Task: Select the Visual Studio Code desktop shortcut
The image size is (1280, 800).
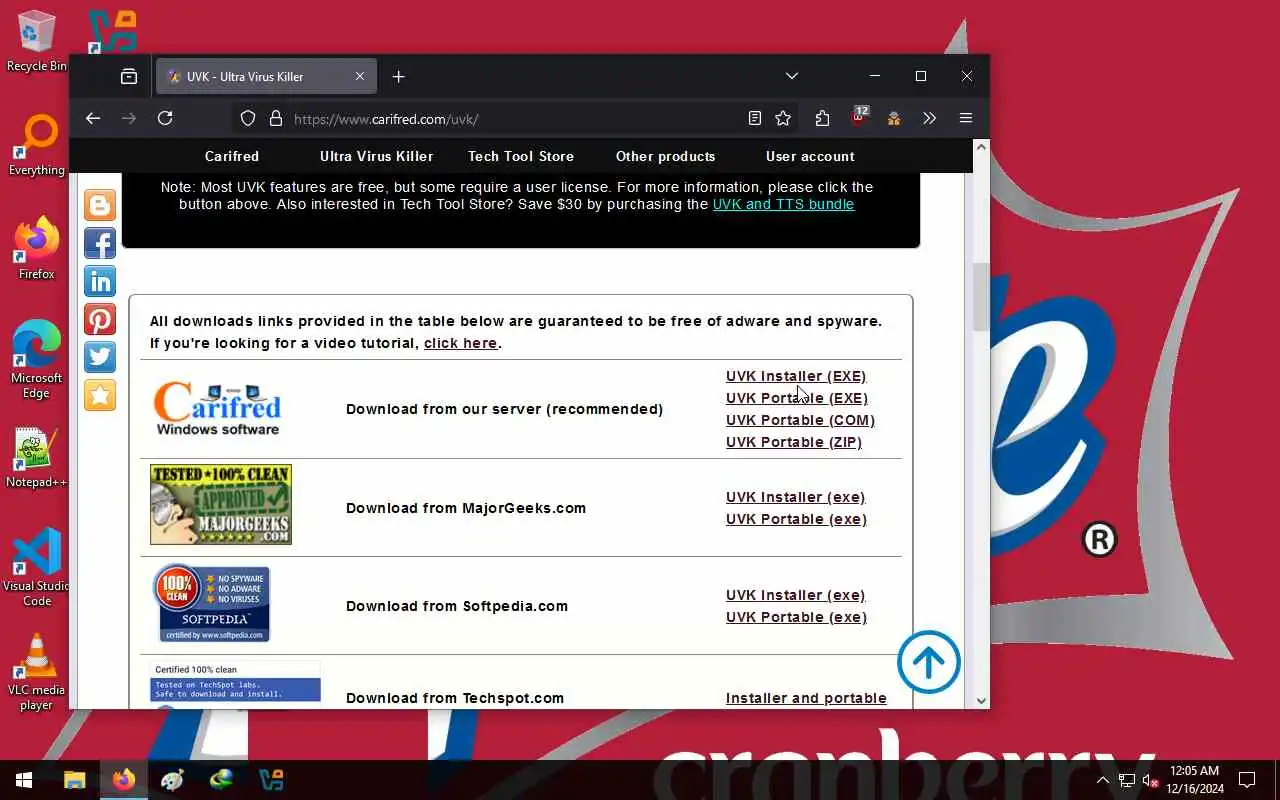Action: [x=36, y=568]
